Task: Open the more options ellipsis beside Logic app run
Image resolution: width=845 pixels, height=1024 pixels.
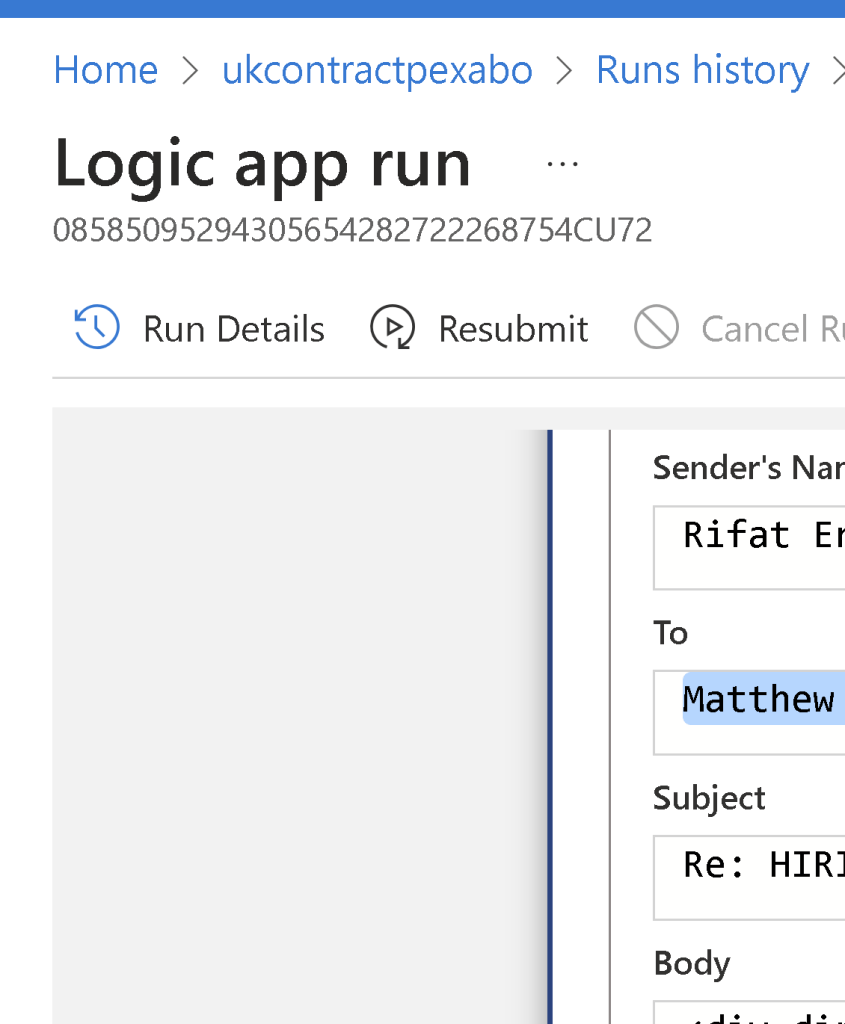Action: click(562, 165)
